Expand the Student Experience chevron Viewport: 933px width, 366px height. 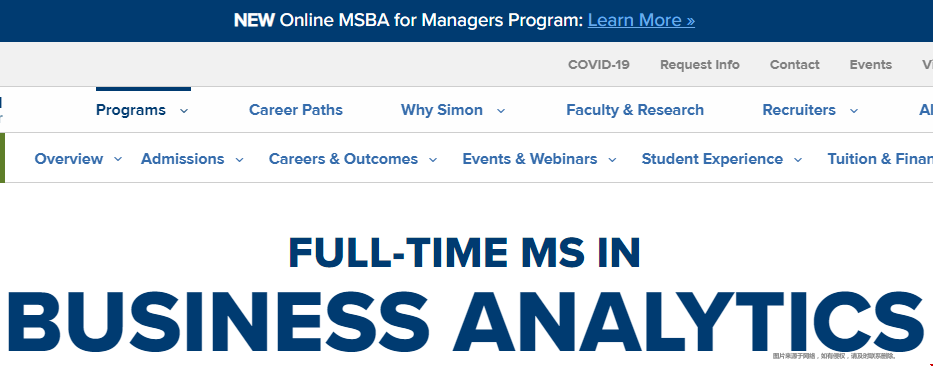point(798,159)
